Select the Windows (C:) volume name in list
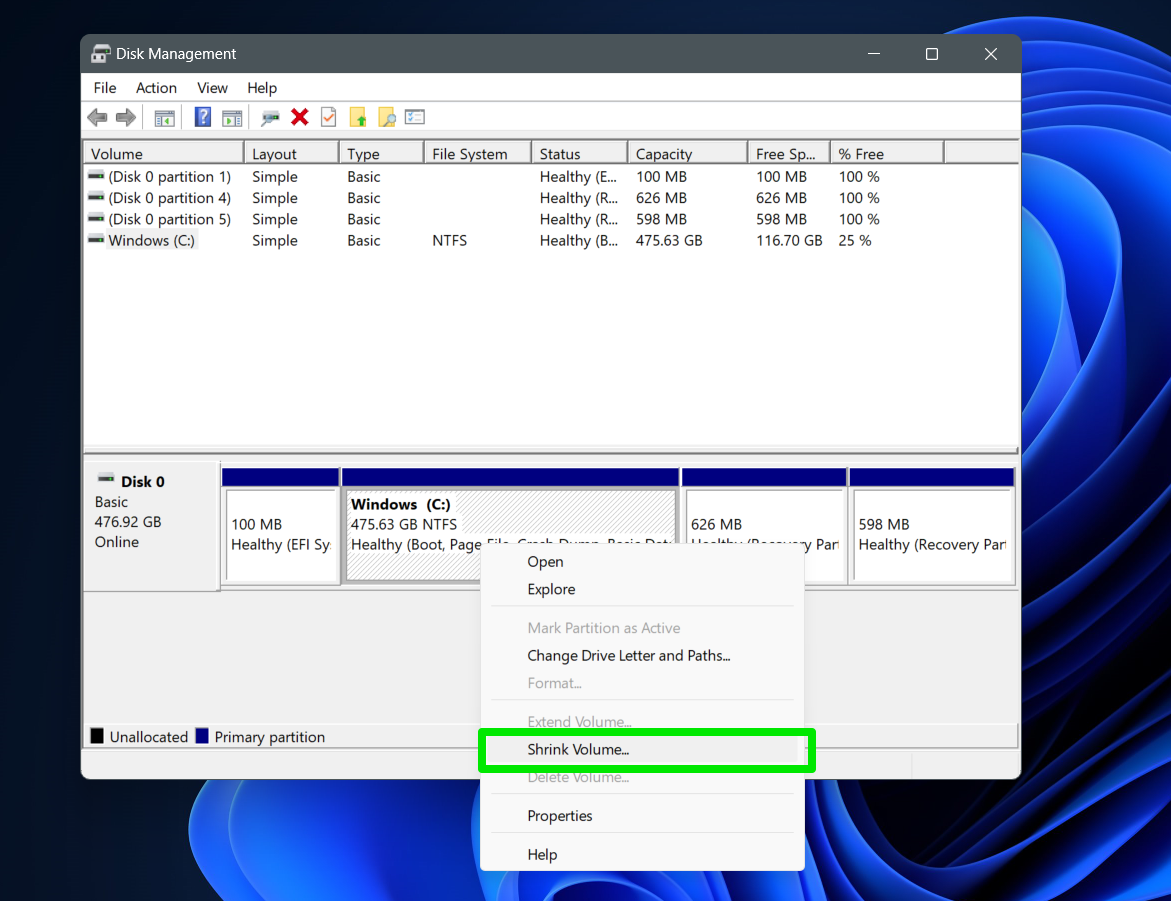The width and height of the screenshot is (1171, 901). point(152,241)
